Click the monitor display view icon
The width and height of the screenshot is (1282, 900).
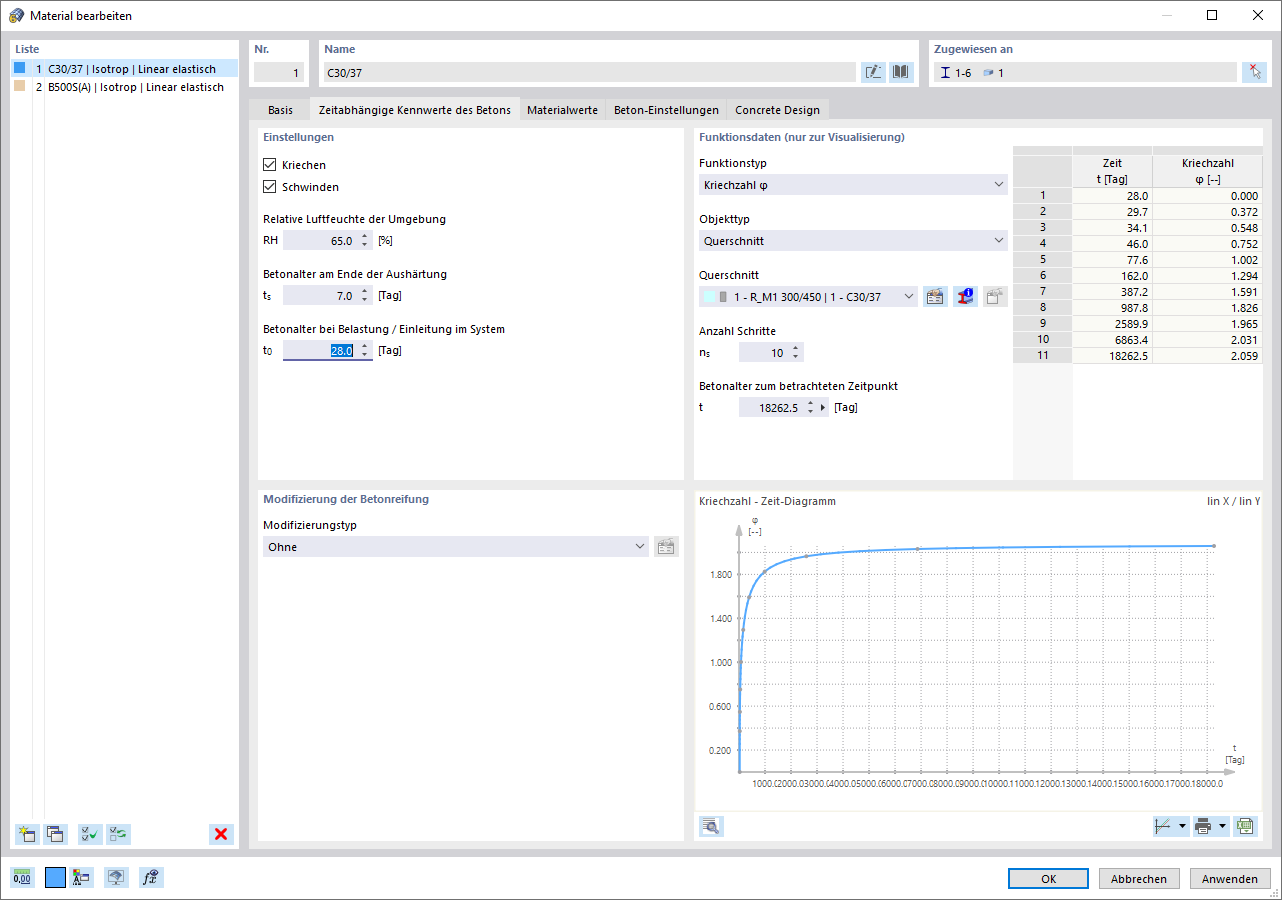click(117, 878)
